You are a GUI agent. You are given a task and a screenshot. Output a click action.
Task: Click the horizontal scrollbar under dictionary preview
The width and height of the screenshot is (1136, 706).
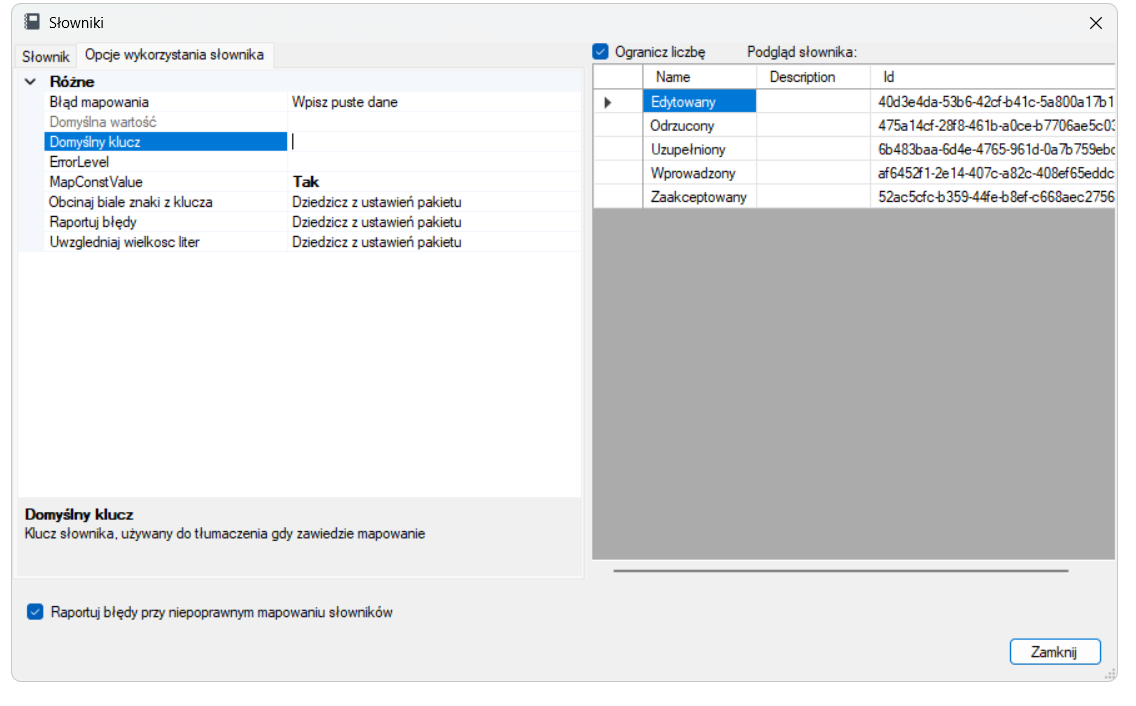pyautogui.click(x=840, y=570)
